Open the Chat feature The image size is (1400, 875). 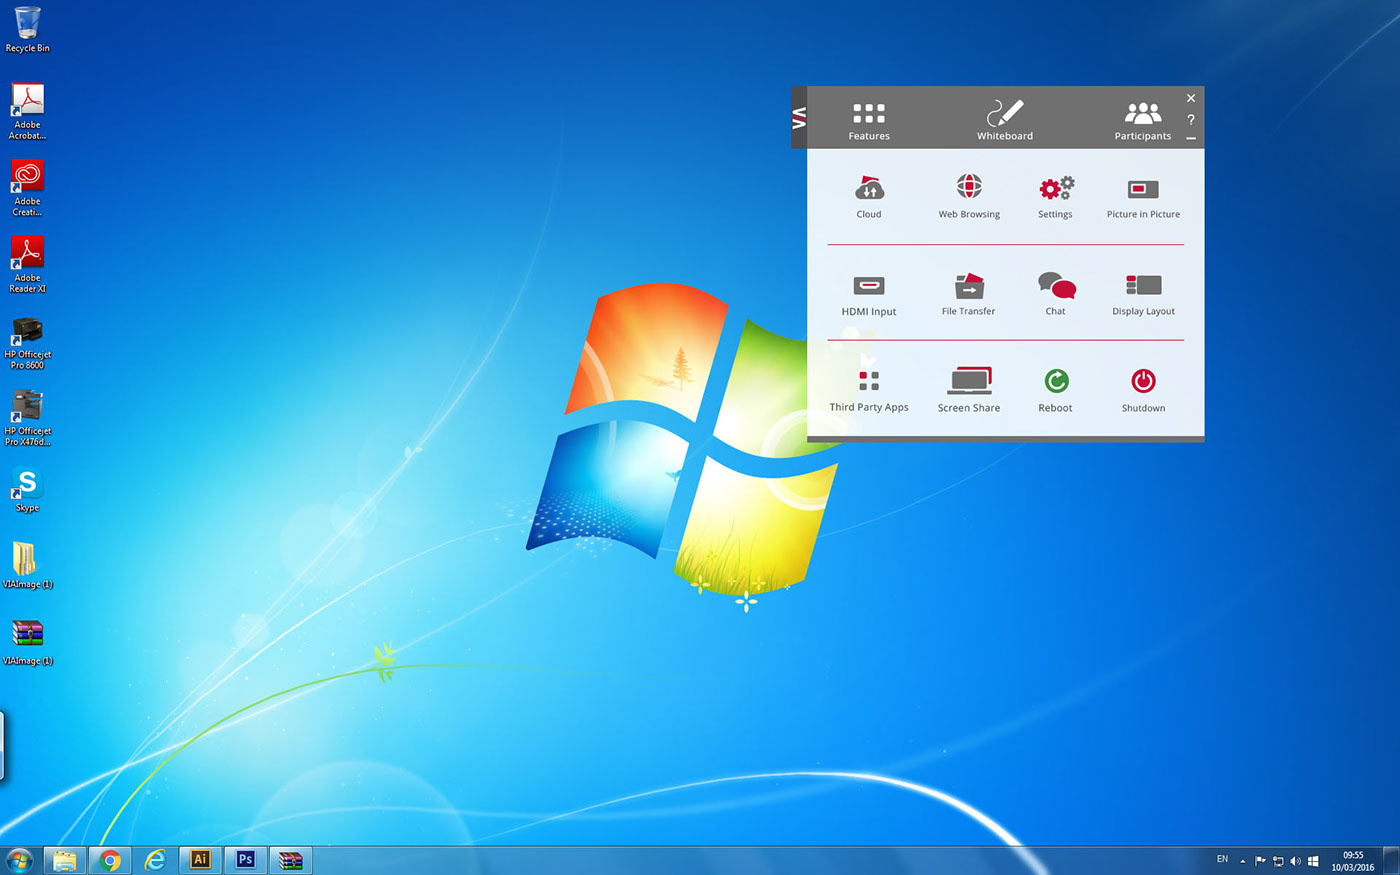(x=1056, y=294)
